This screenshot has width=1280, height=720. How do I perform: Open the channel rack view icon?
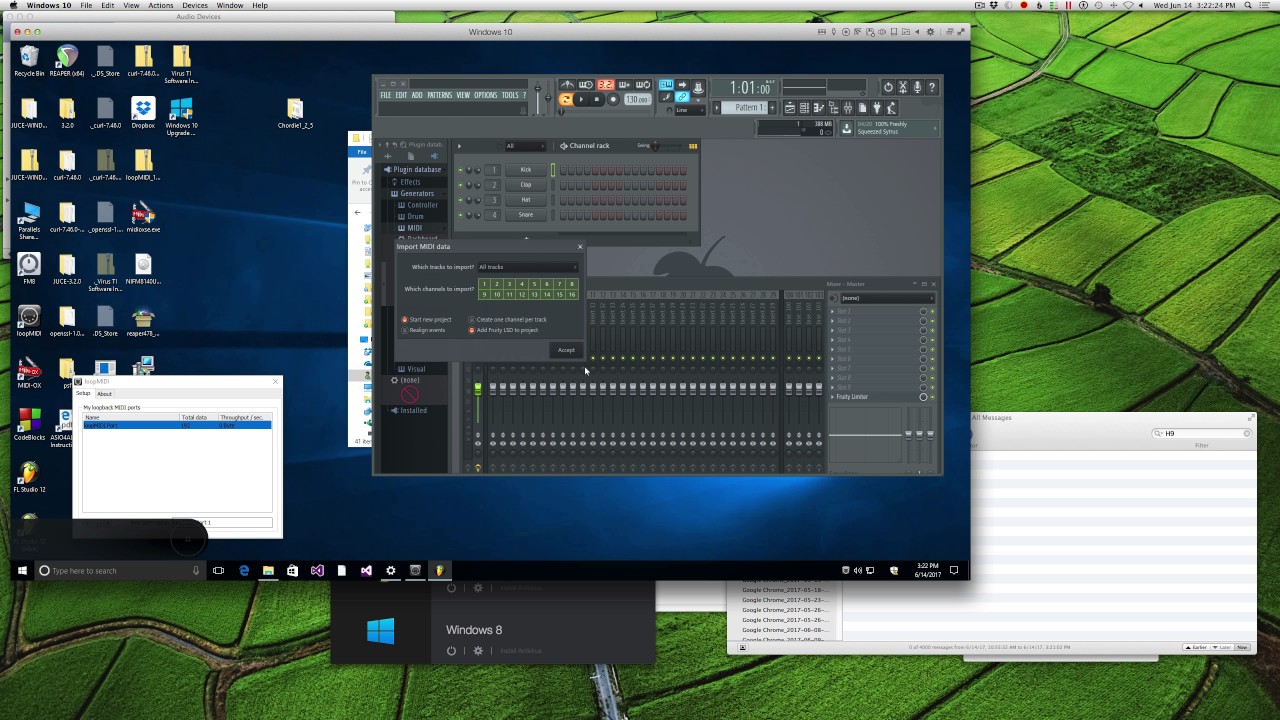click(x=803, y=107)
